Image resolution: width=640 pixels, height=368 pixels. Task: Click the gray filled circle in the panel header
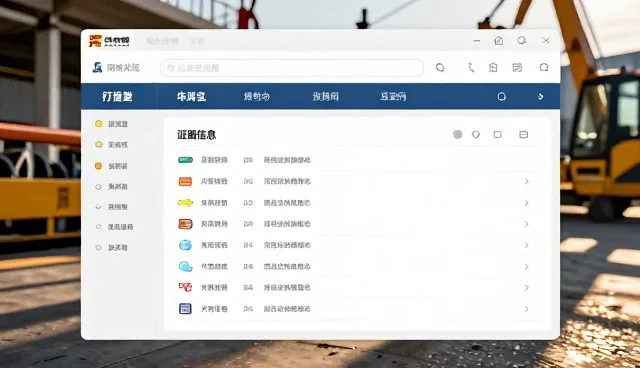click(x=458, y=134)
